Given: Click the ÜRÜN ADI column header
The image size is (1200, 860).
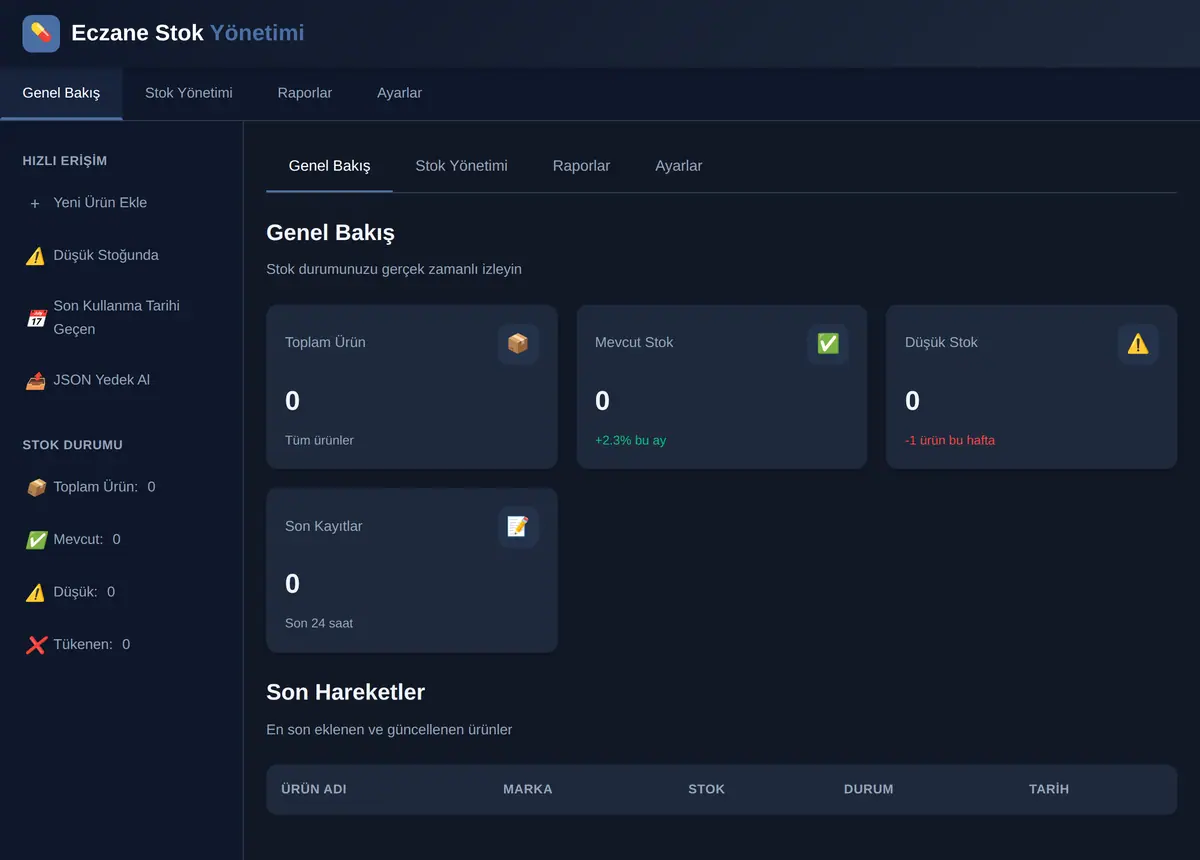Looking at the screenshot, I should click(314, 789).
